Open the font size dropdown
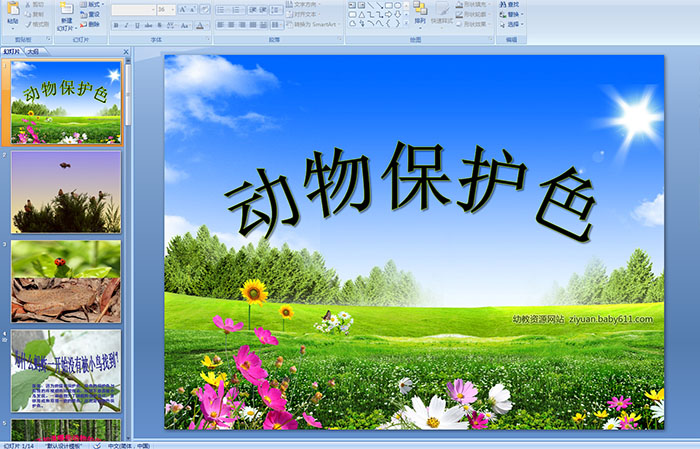Image resolution: width=700 pixels, height=449 pixels. tap(173, 9)
